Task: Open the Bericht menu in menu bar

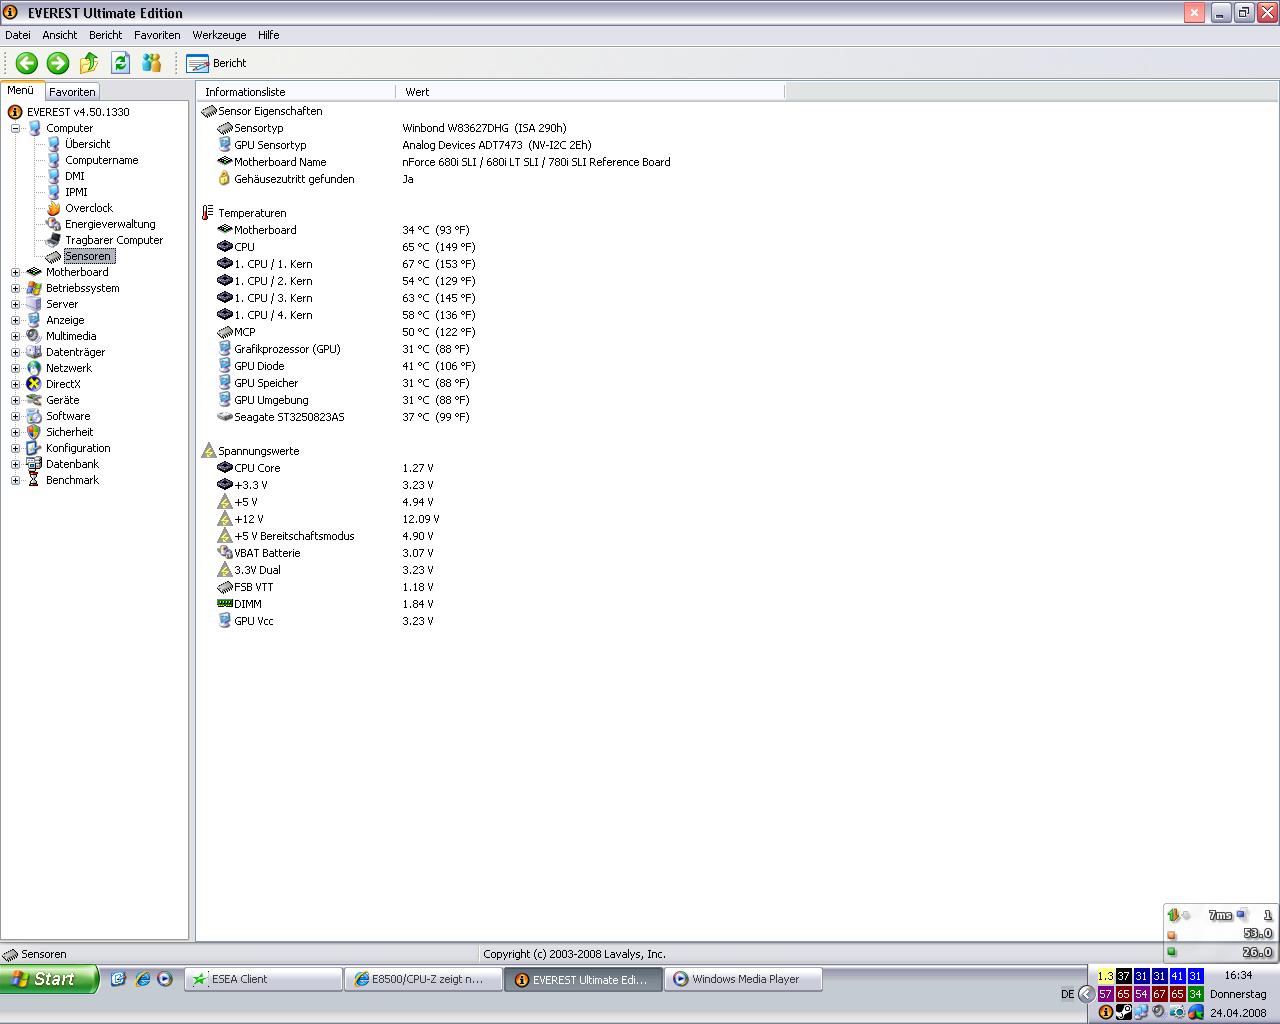Action: coord(106,35)
